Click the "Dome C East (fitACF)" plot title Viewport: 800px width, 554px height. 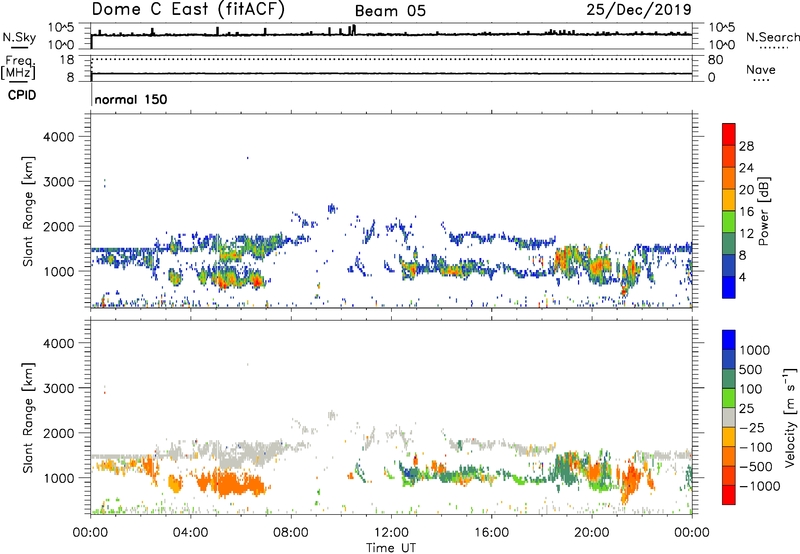188,9
